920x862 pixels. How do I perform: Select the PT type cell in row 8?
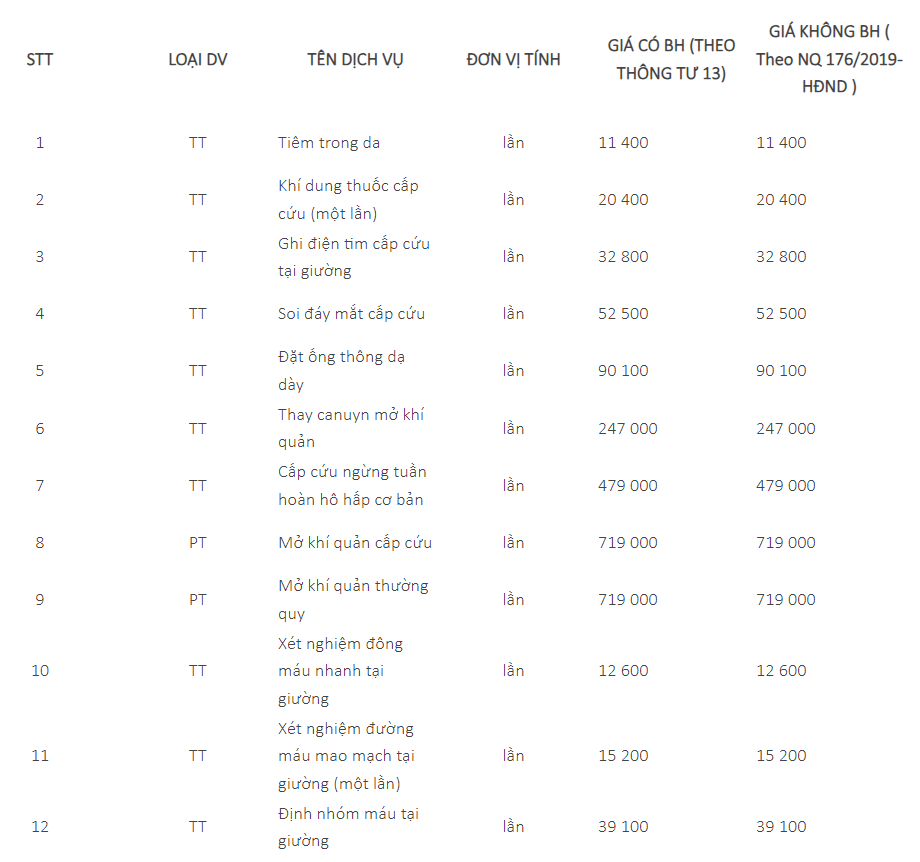tap(198, 542)
